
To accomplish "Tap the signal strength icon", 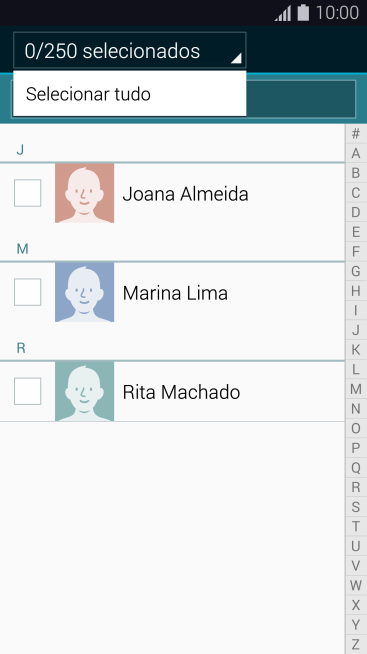I will coord(283,13).
